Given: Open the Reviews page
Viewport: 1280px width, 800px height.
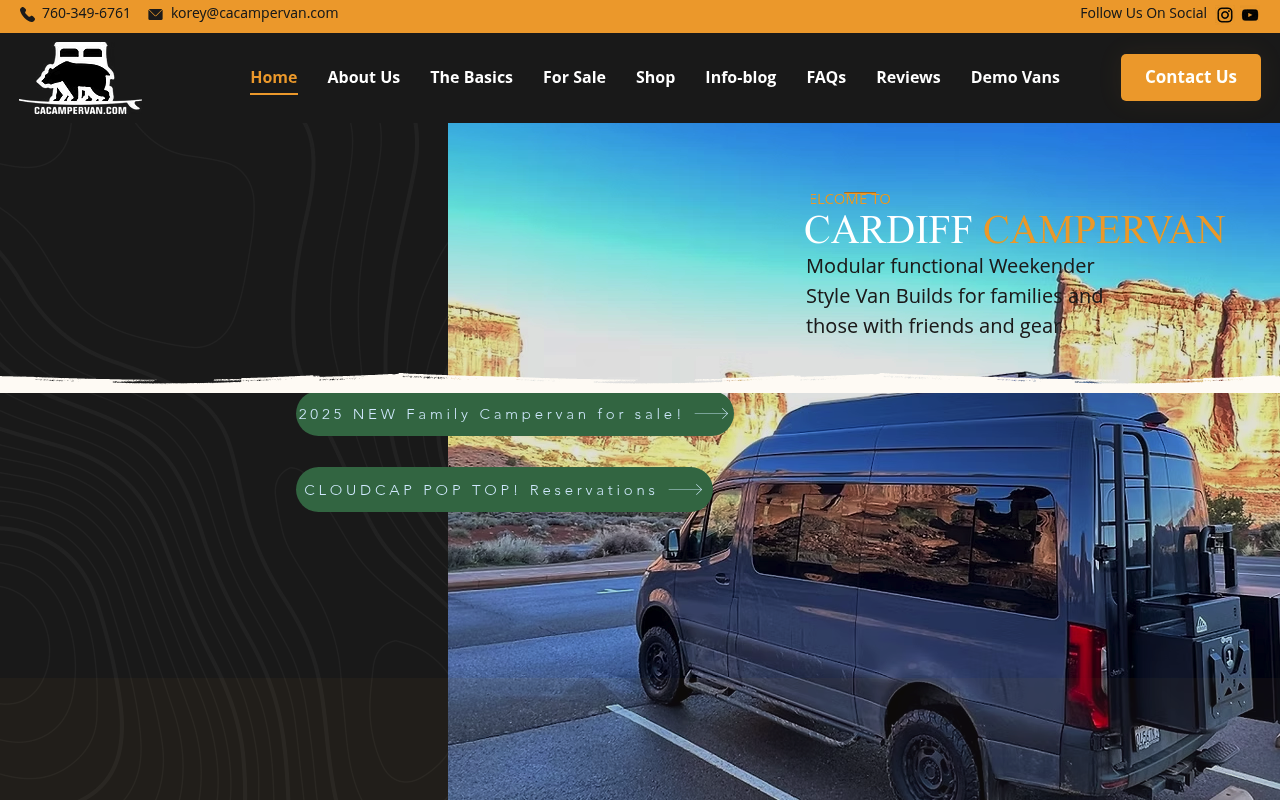Looking at the screenshot, I should click(908, 75).
